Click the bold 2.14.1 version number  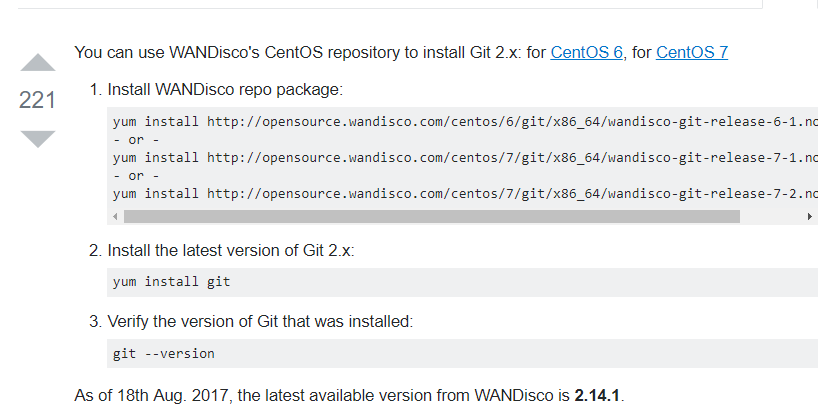(x=598, y=395)
